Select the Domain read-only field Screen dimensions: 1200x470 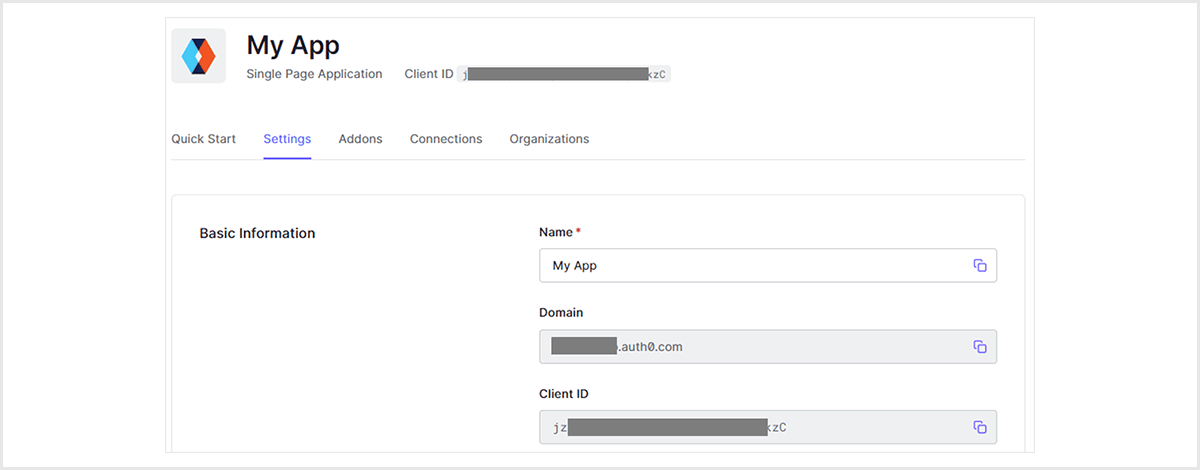(x=768, y=347)
